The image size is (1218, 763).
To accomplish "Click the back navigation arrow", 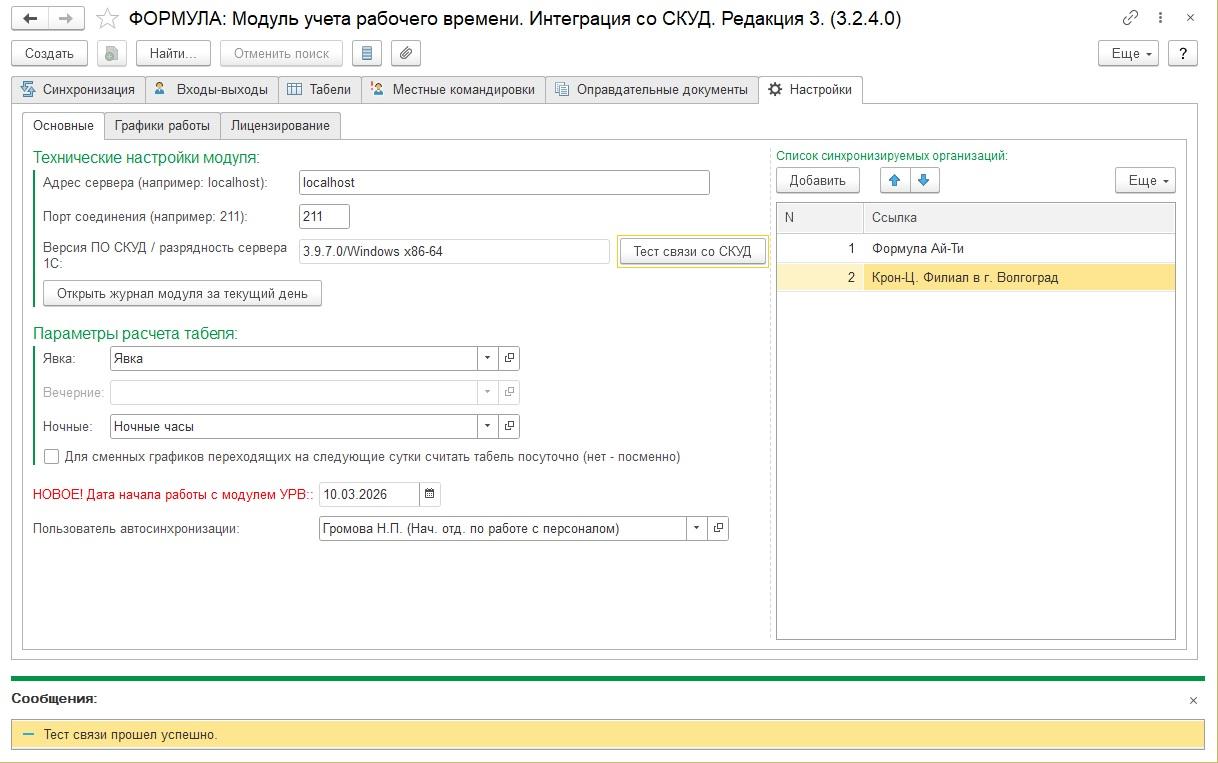I will [x=31, y=18].
